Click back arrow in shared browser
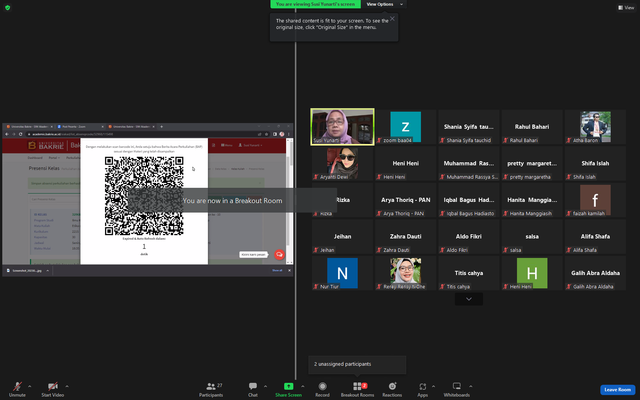Viewport: 640px width, 400px height. tap(7, 134)
